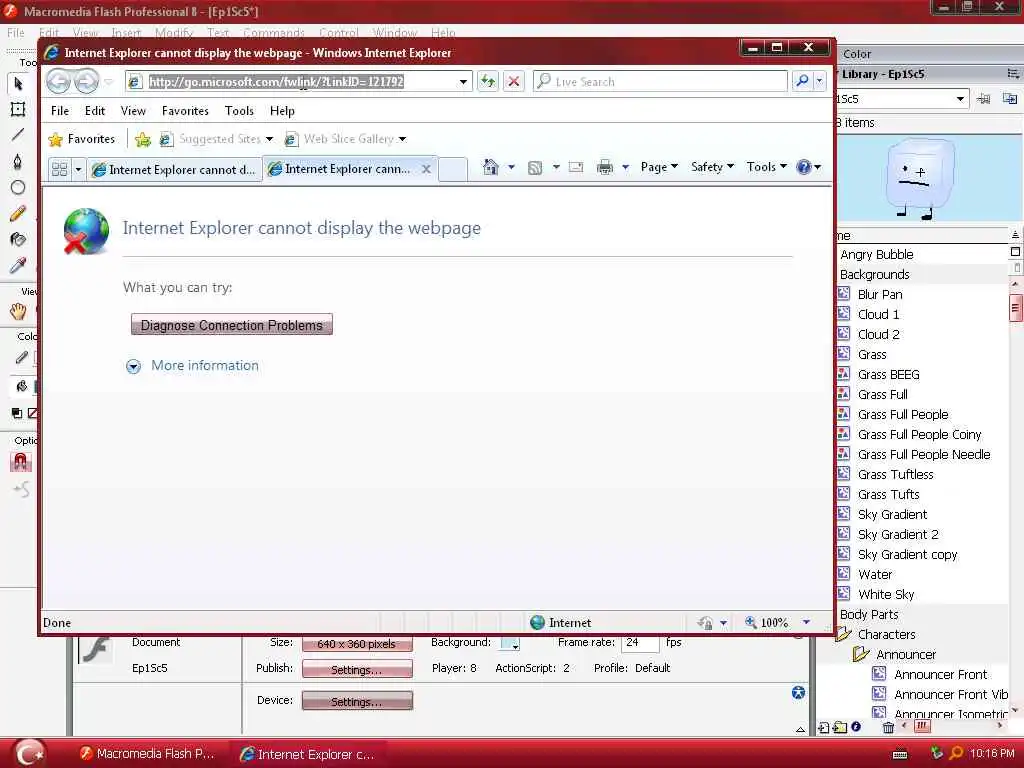
Task: Open the IE Help menu
Action: coord(282,111)
